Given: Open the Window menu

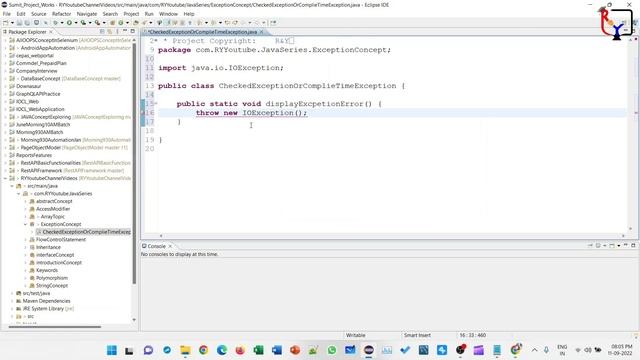Looking at the screenshot, I should coord(168,14).
